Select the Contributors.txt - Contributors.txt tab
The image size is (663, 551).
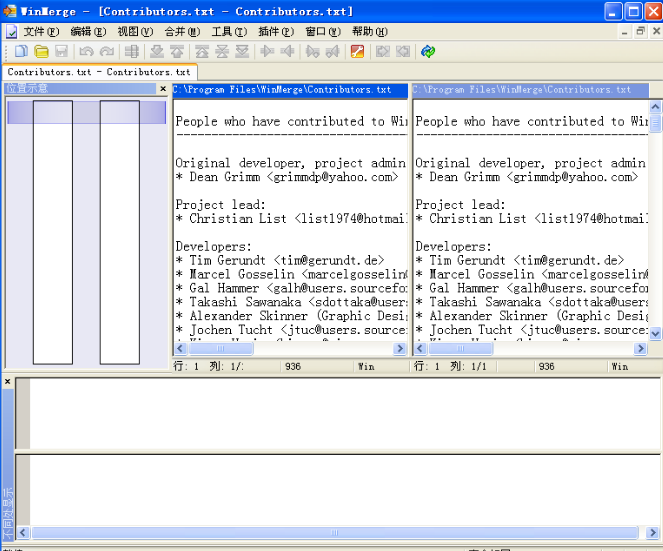99,72
